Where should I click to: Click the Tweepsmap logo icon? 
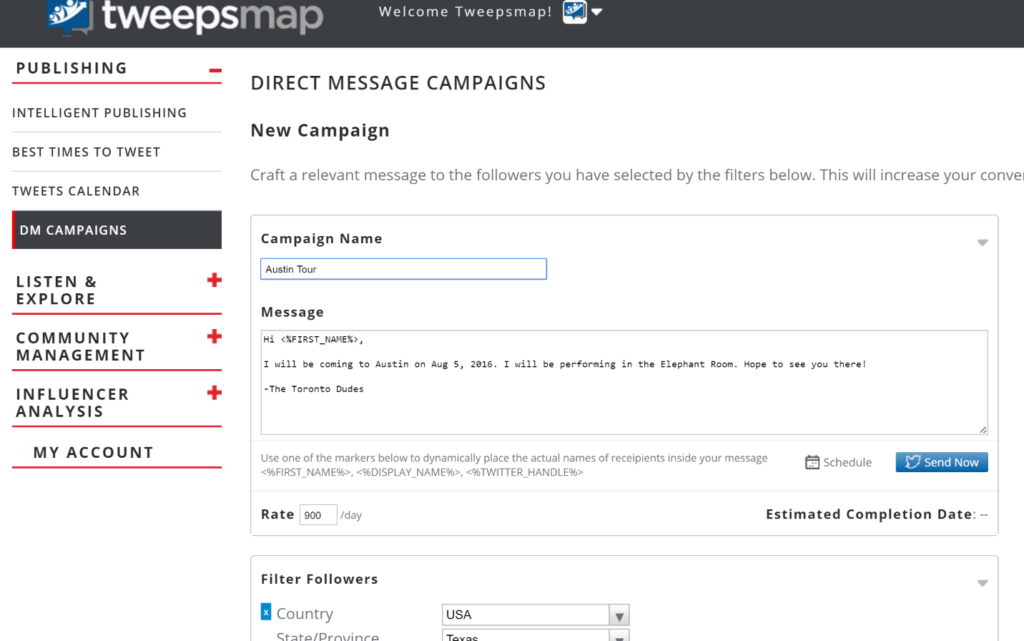(x=70, y=14)
